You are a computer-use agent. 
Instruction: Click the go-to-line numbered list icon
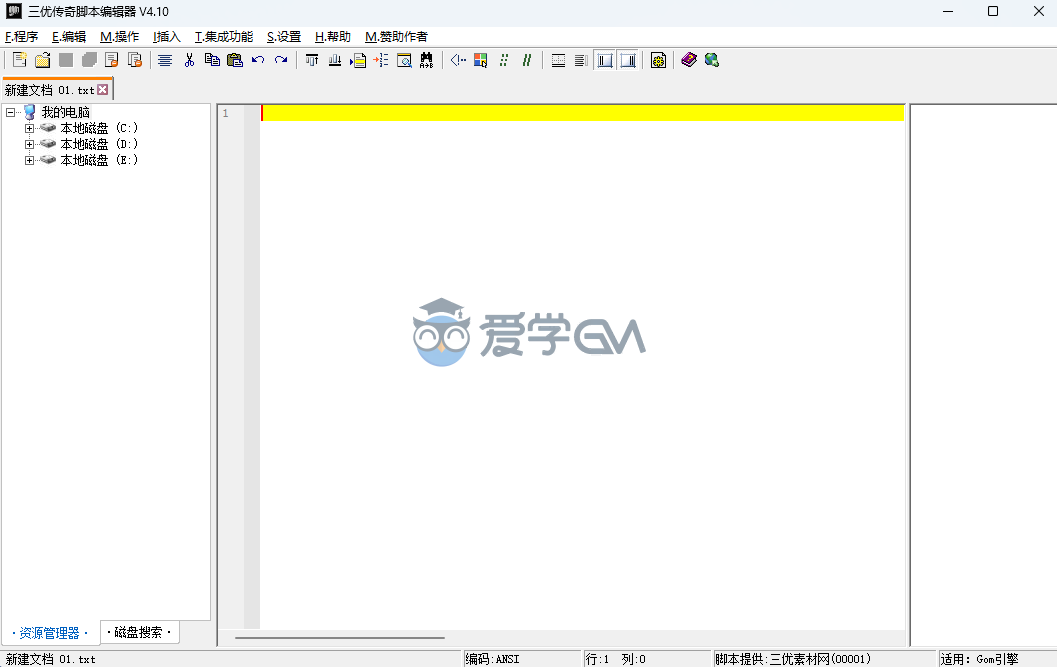pyautogui.click(x=381, y=60)
